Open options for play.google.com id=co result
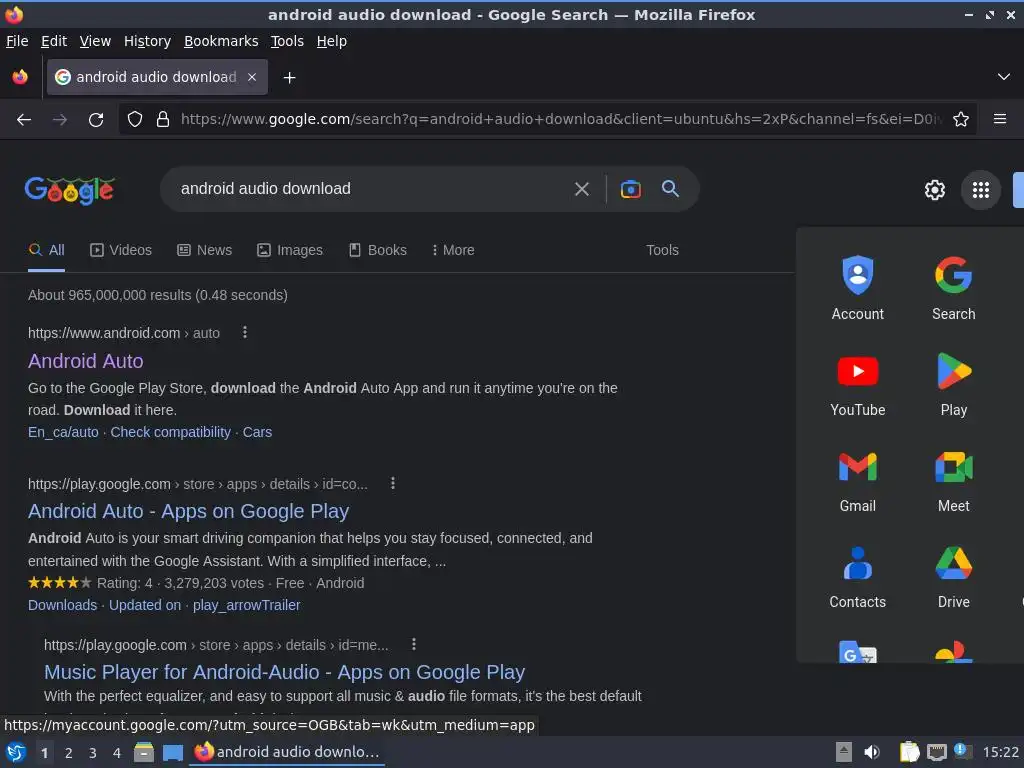 click(x=392, y=483)
